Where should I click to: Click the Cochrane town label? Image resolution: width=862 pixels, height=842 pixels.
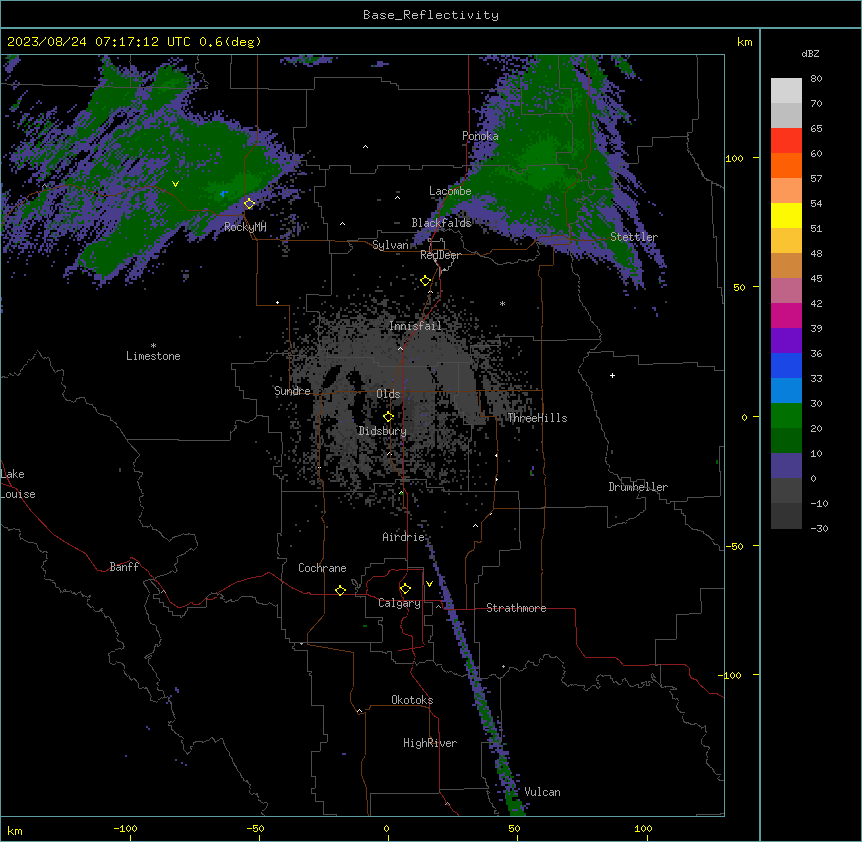[322, 568]
